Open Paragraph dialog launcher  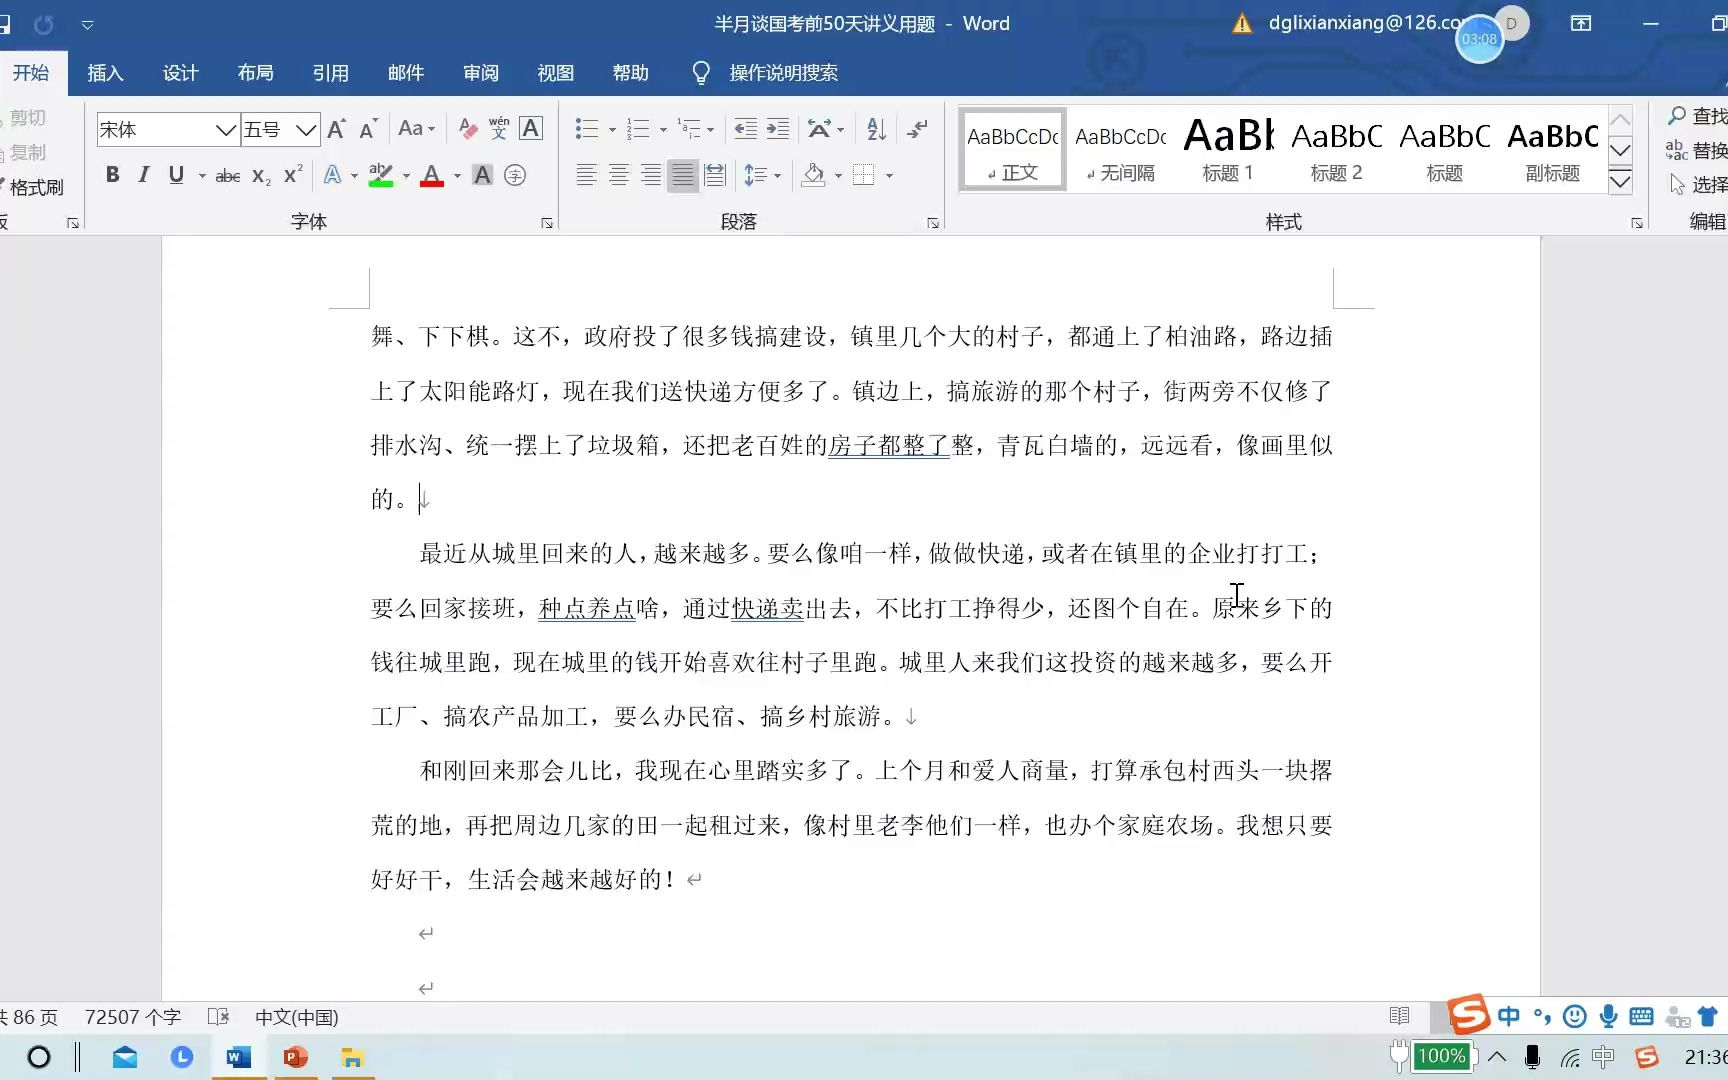pyautogui.click(x=933, y=223)
